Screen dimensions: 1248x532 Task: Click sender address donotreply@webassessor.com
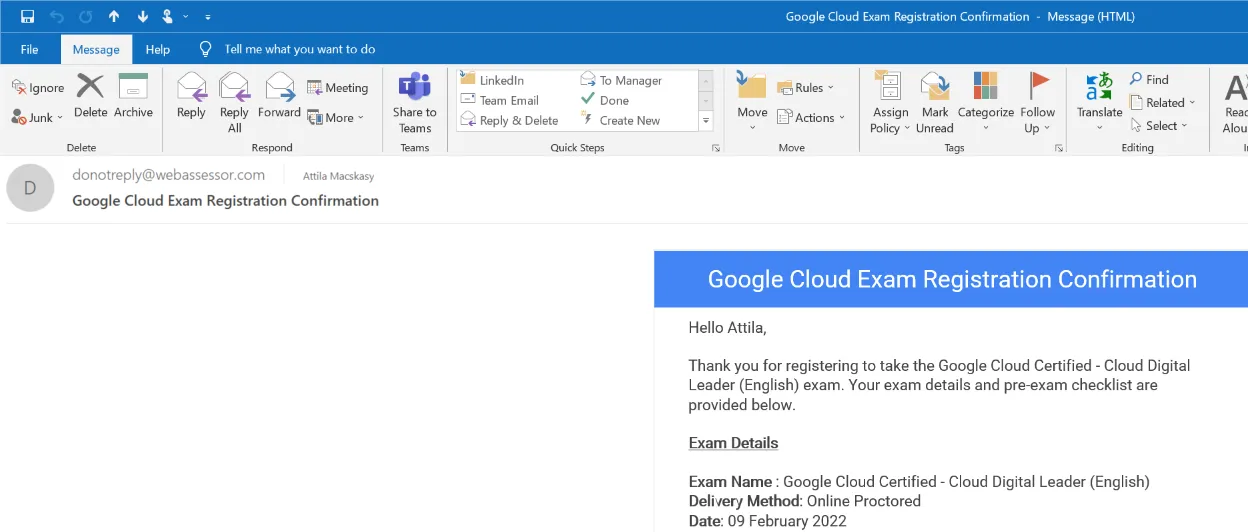tap(169, 175)
